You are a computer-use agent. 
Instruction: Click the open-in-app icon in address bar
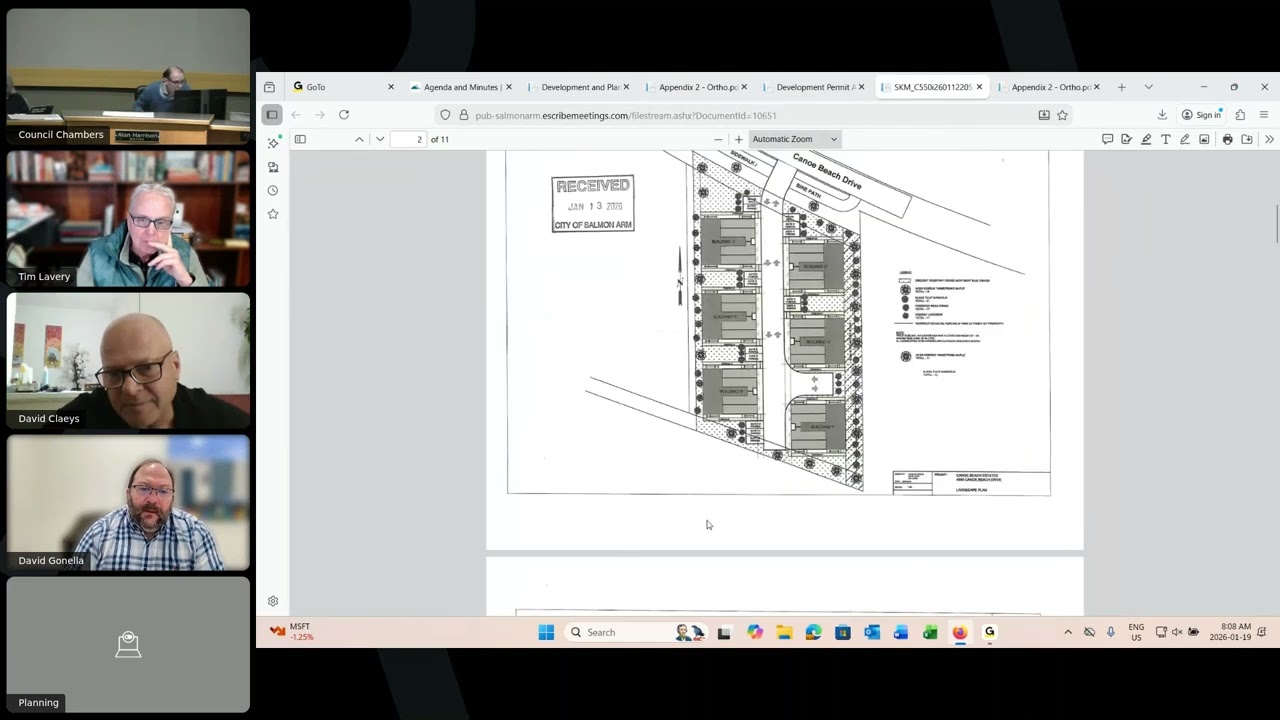(1044, 115)
